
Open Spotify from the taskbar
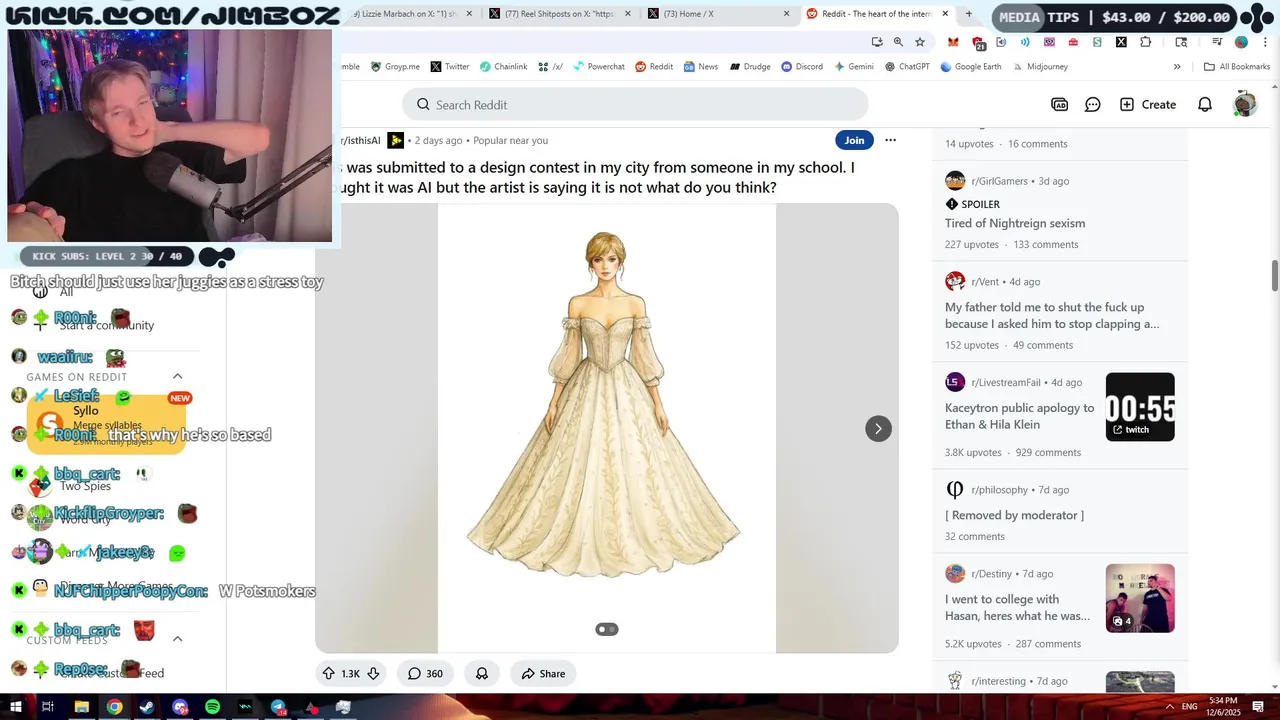coord(213,707)
